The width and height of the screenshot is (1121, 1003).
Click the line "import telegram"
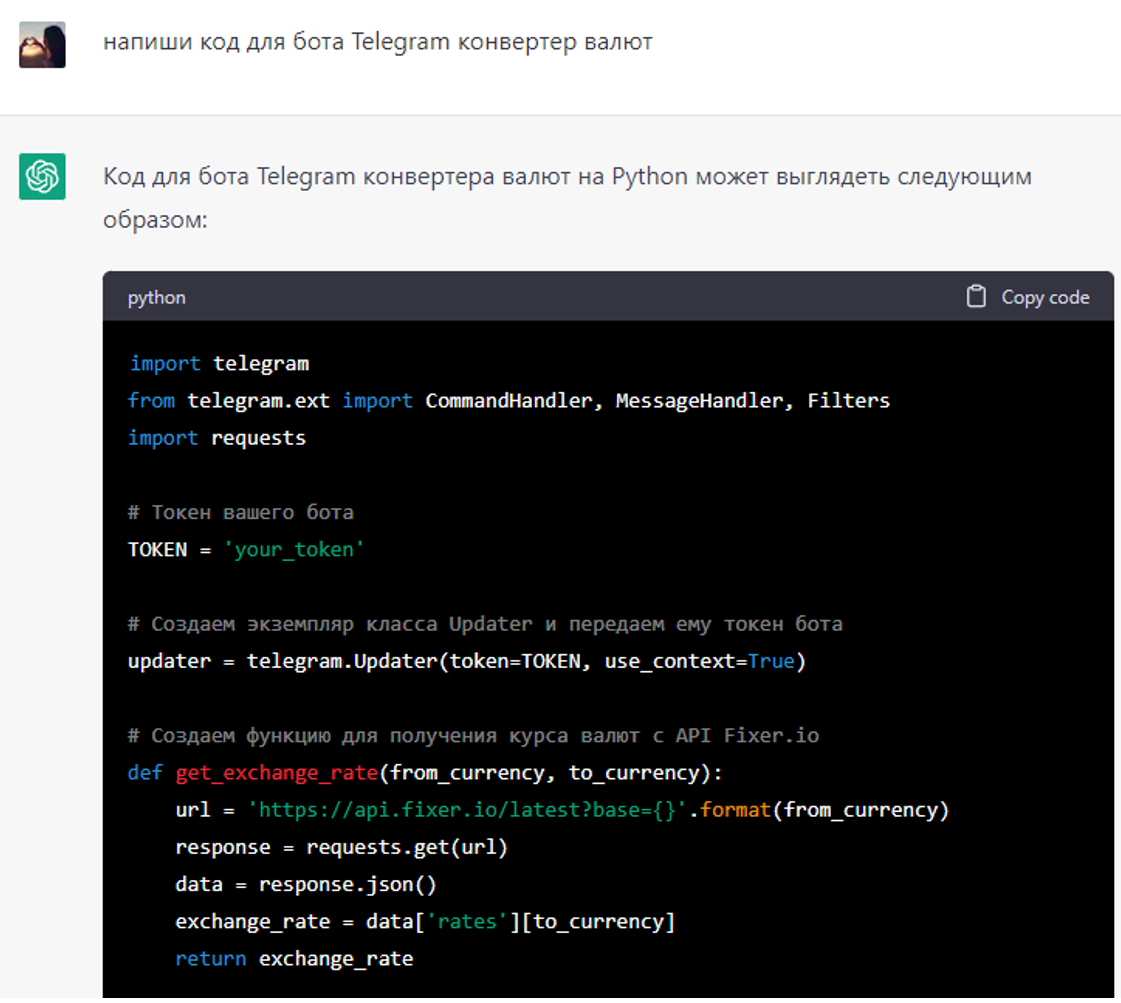(x=219, y=363)
